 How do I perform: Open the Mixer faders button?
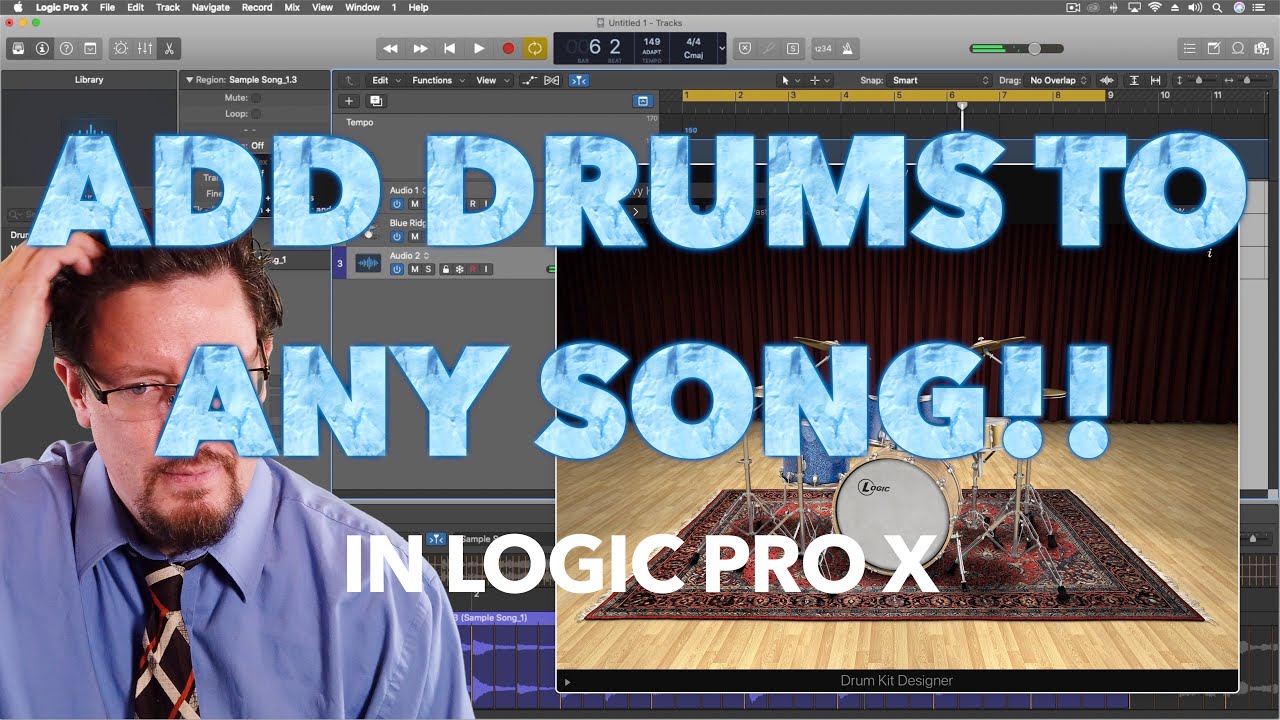coord(145,48)
